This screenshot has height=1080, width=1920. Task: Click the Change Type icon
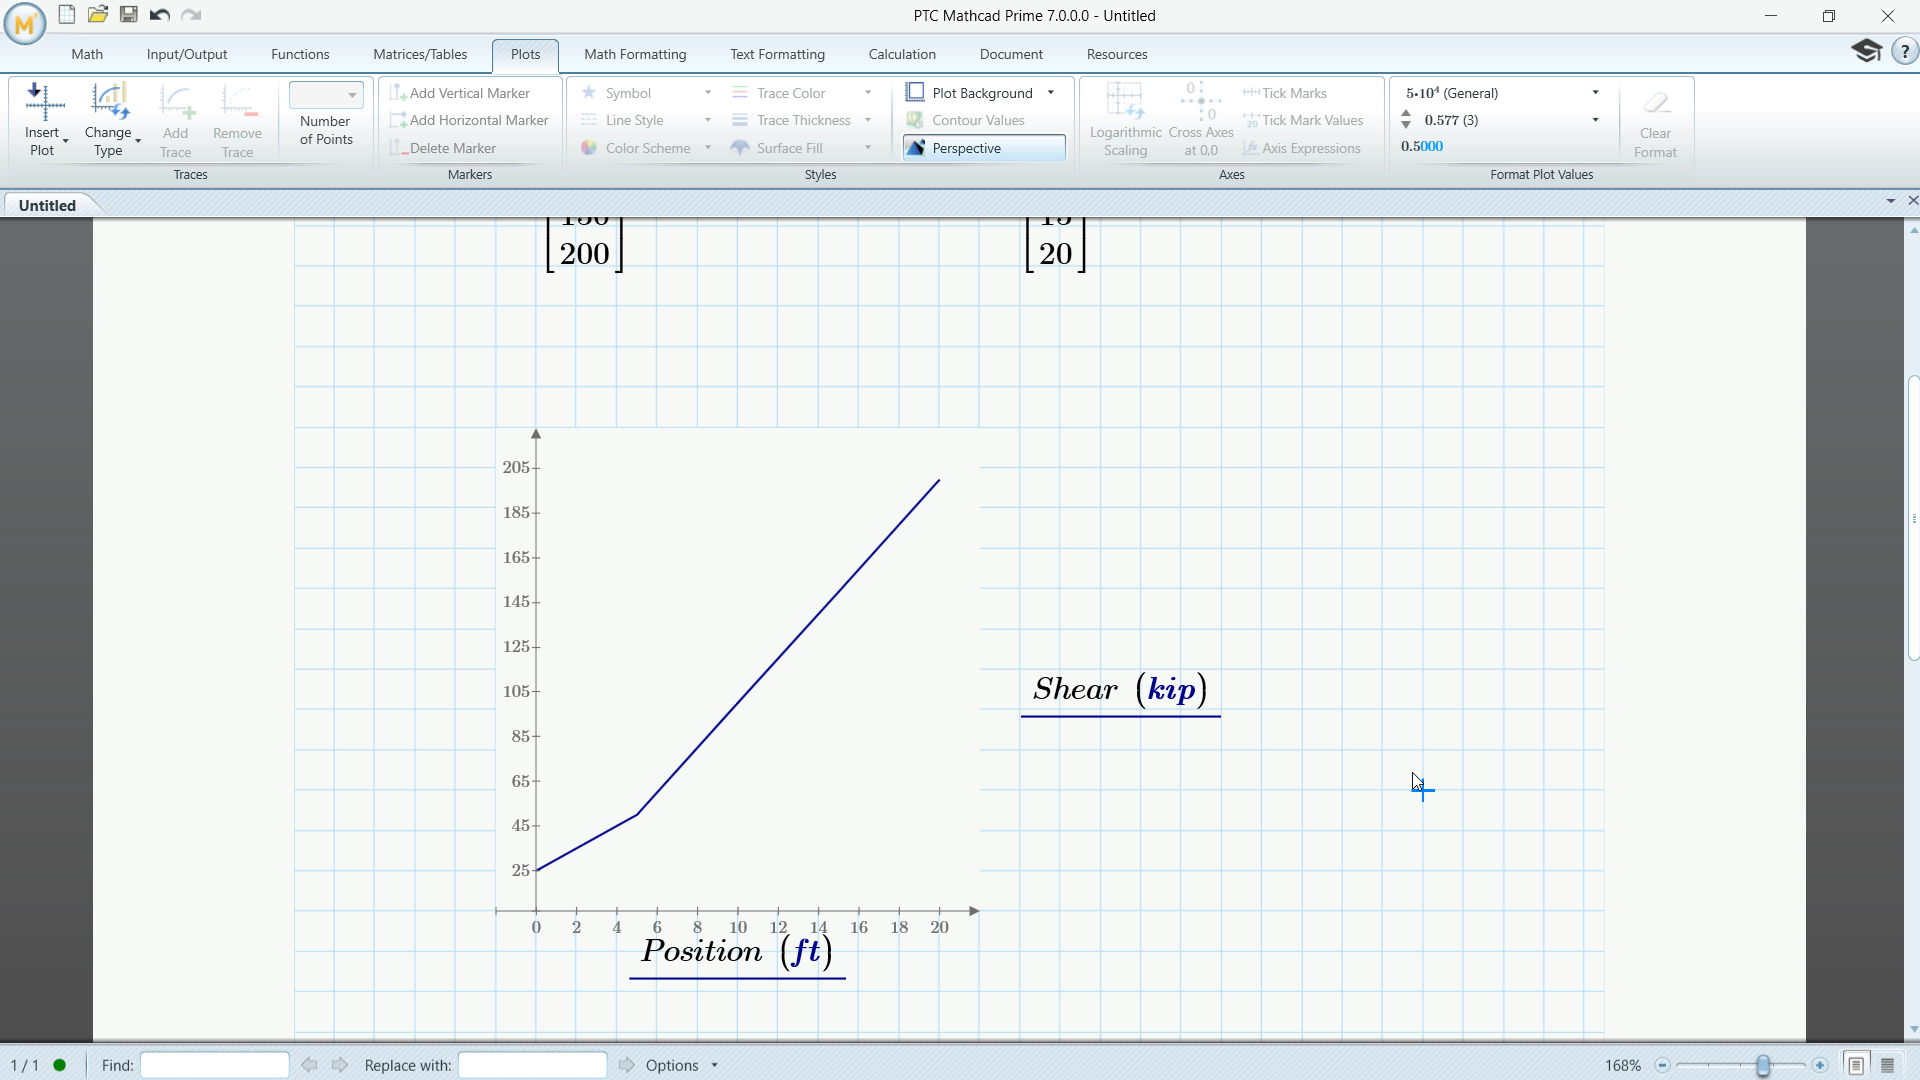108,102
